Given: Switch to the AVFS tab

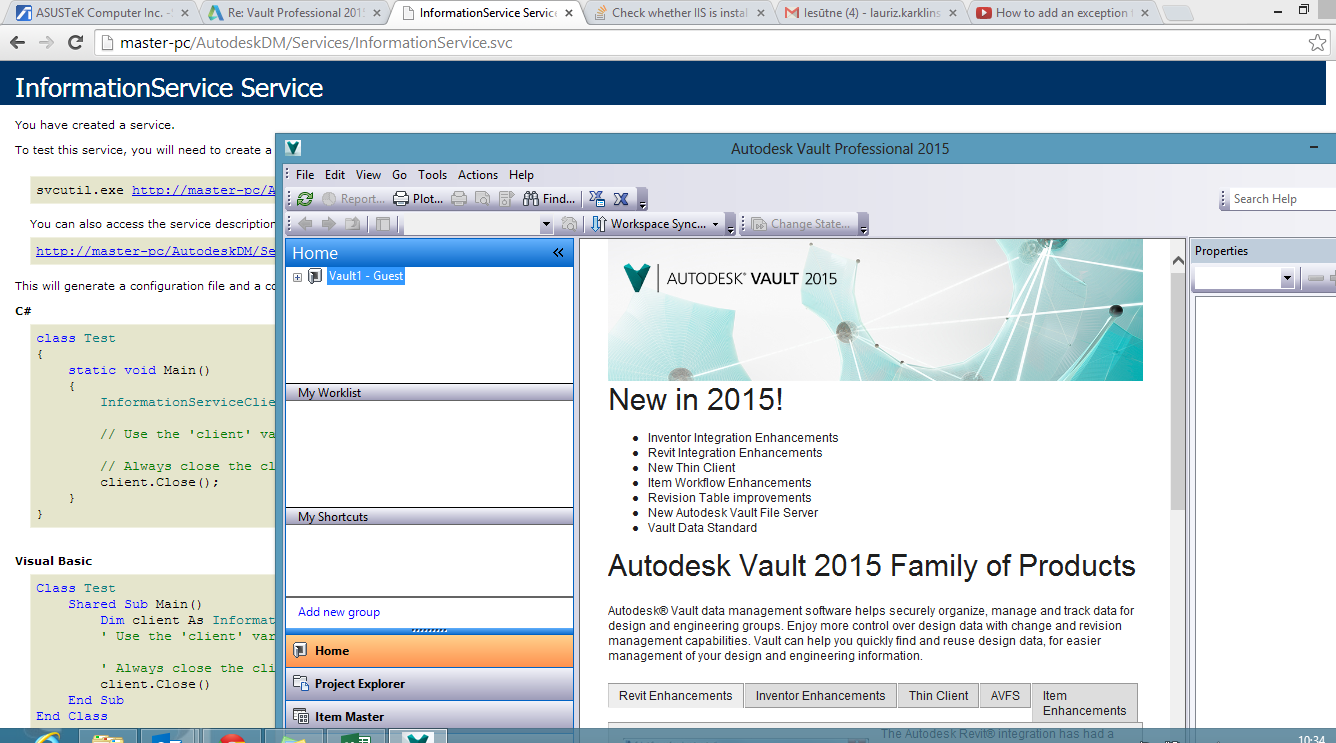Looking at the screenshot, I should coord(1005,696).
